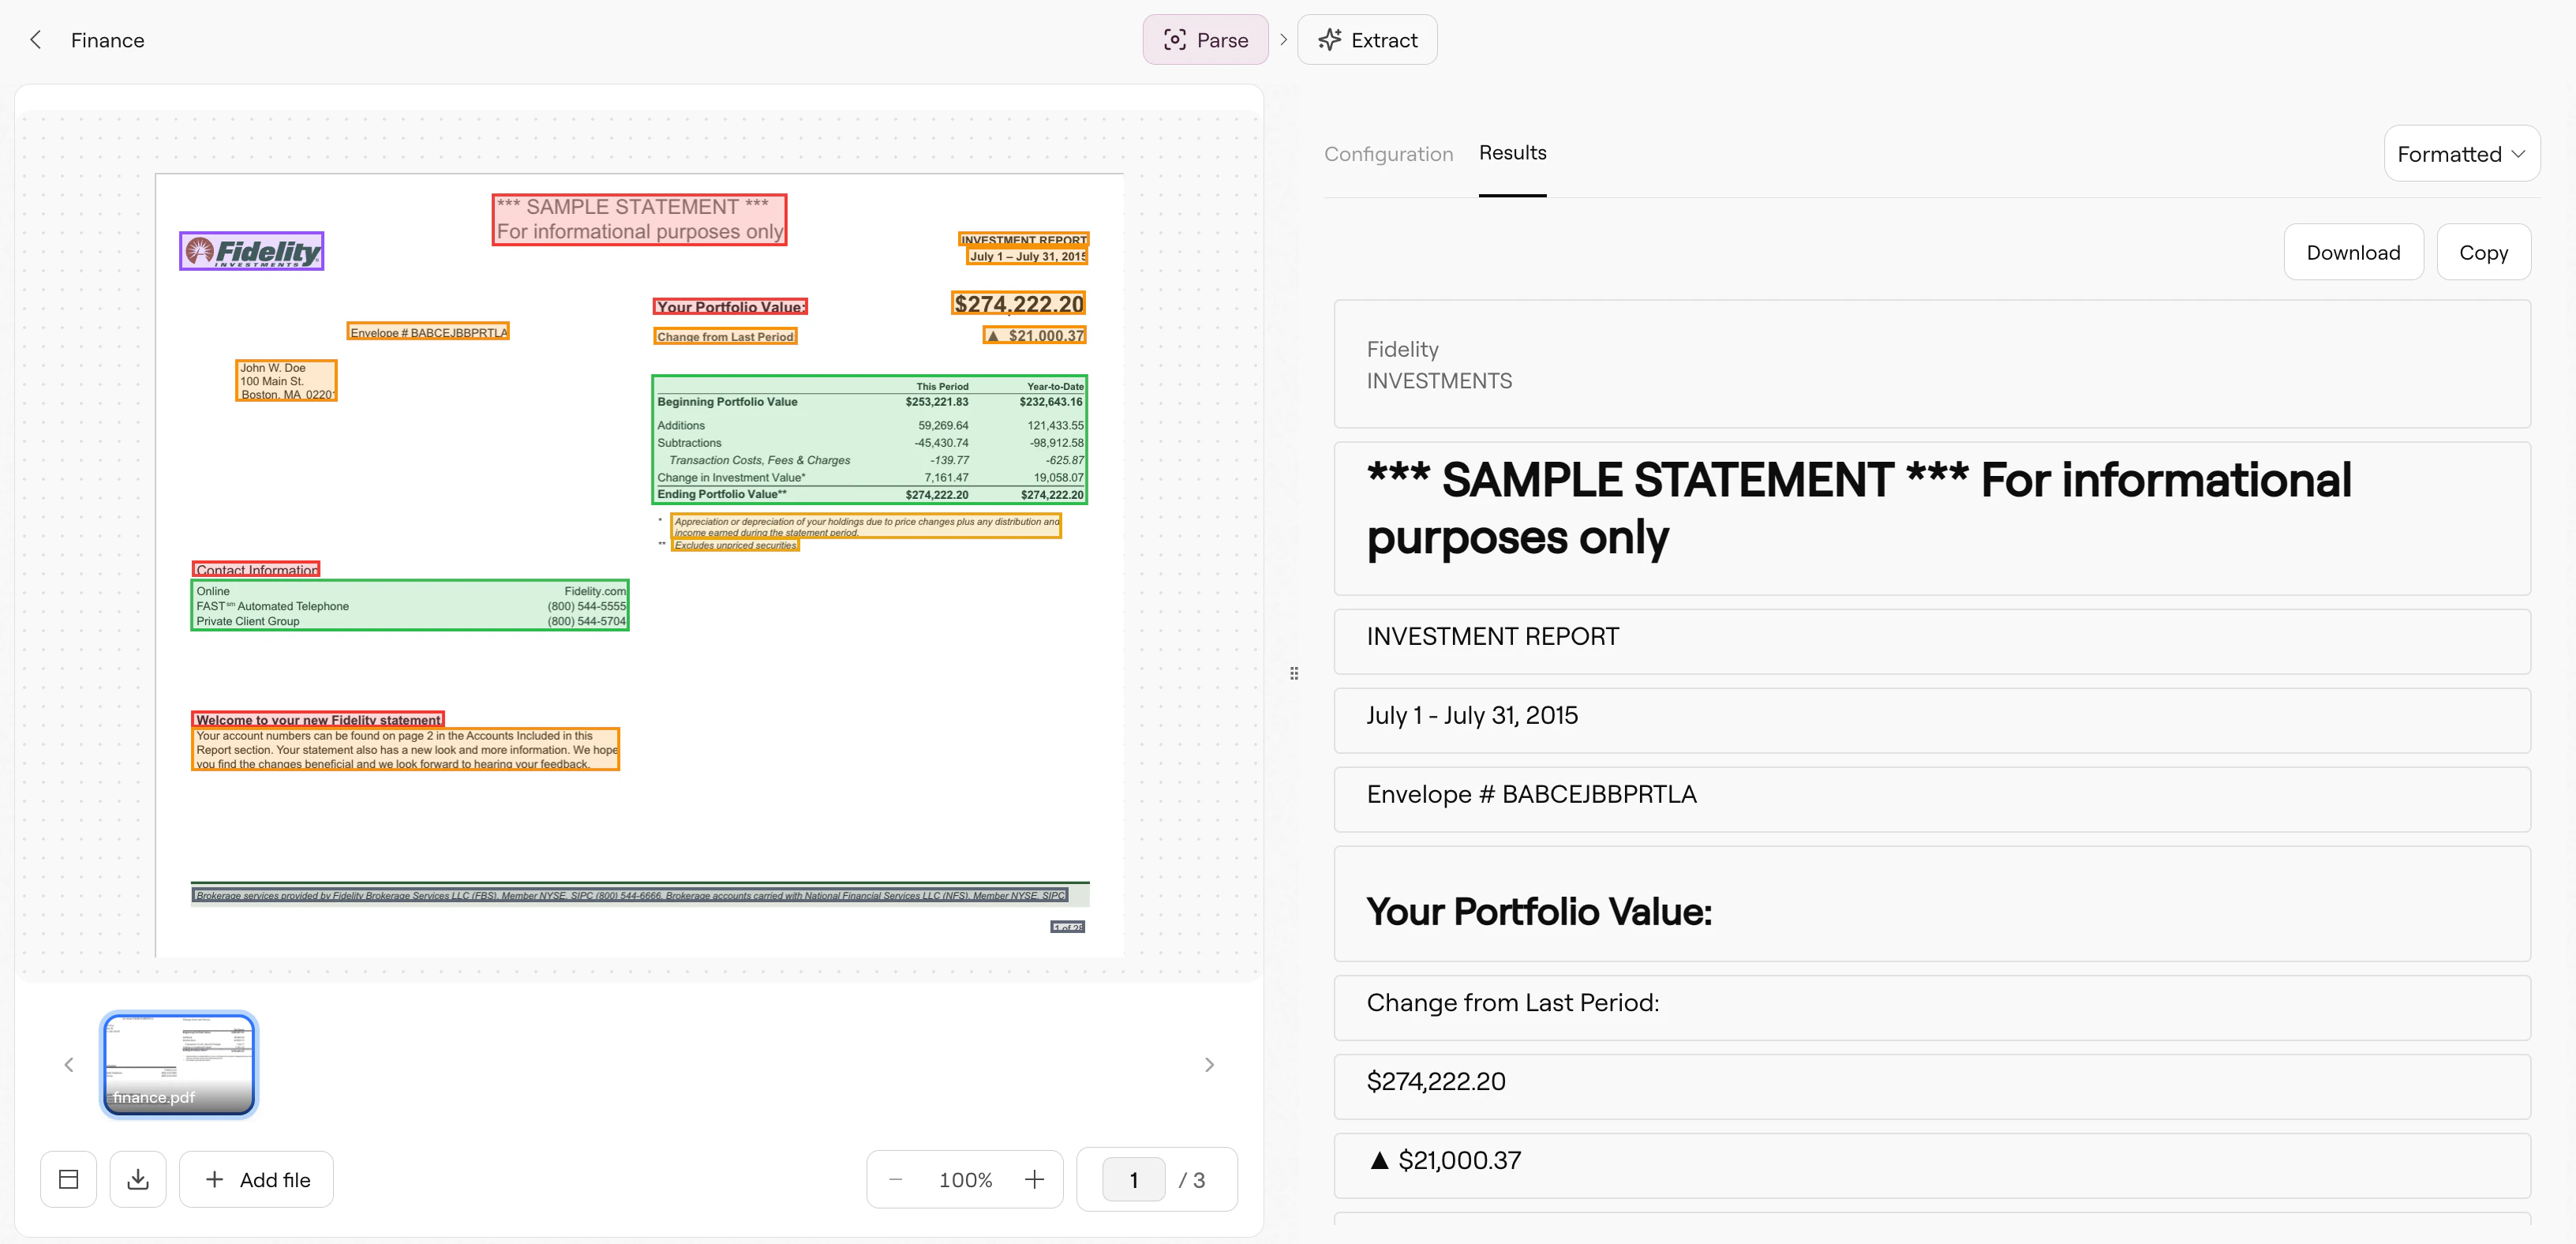Open the Results tab

click(1512, 153)
